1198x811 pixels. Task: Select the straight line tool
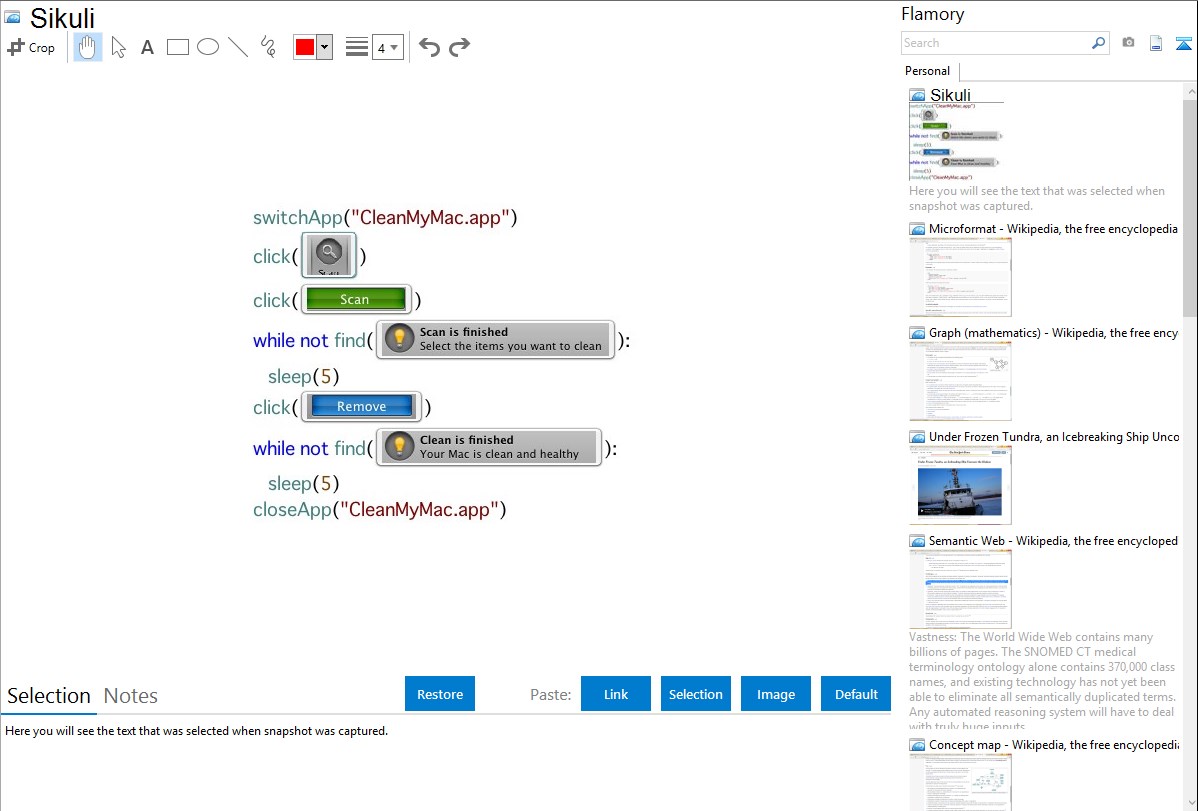point(238,47)
